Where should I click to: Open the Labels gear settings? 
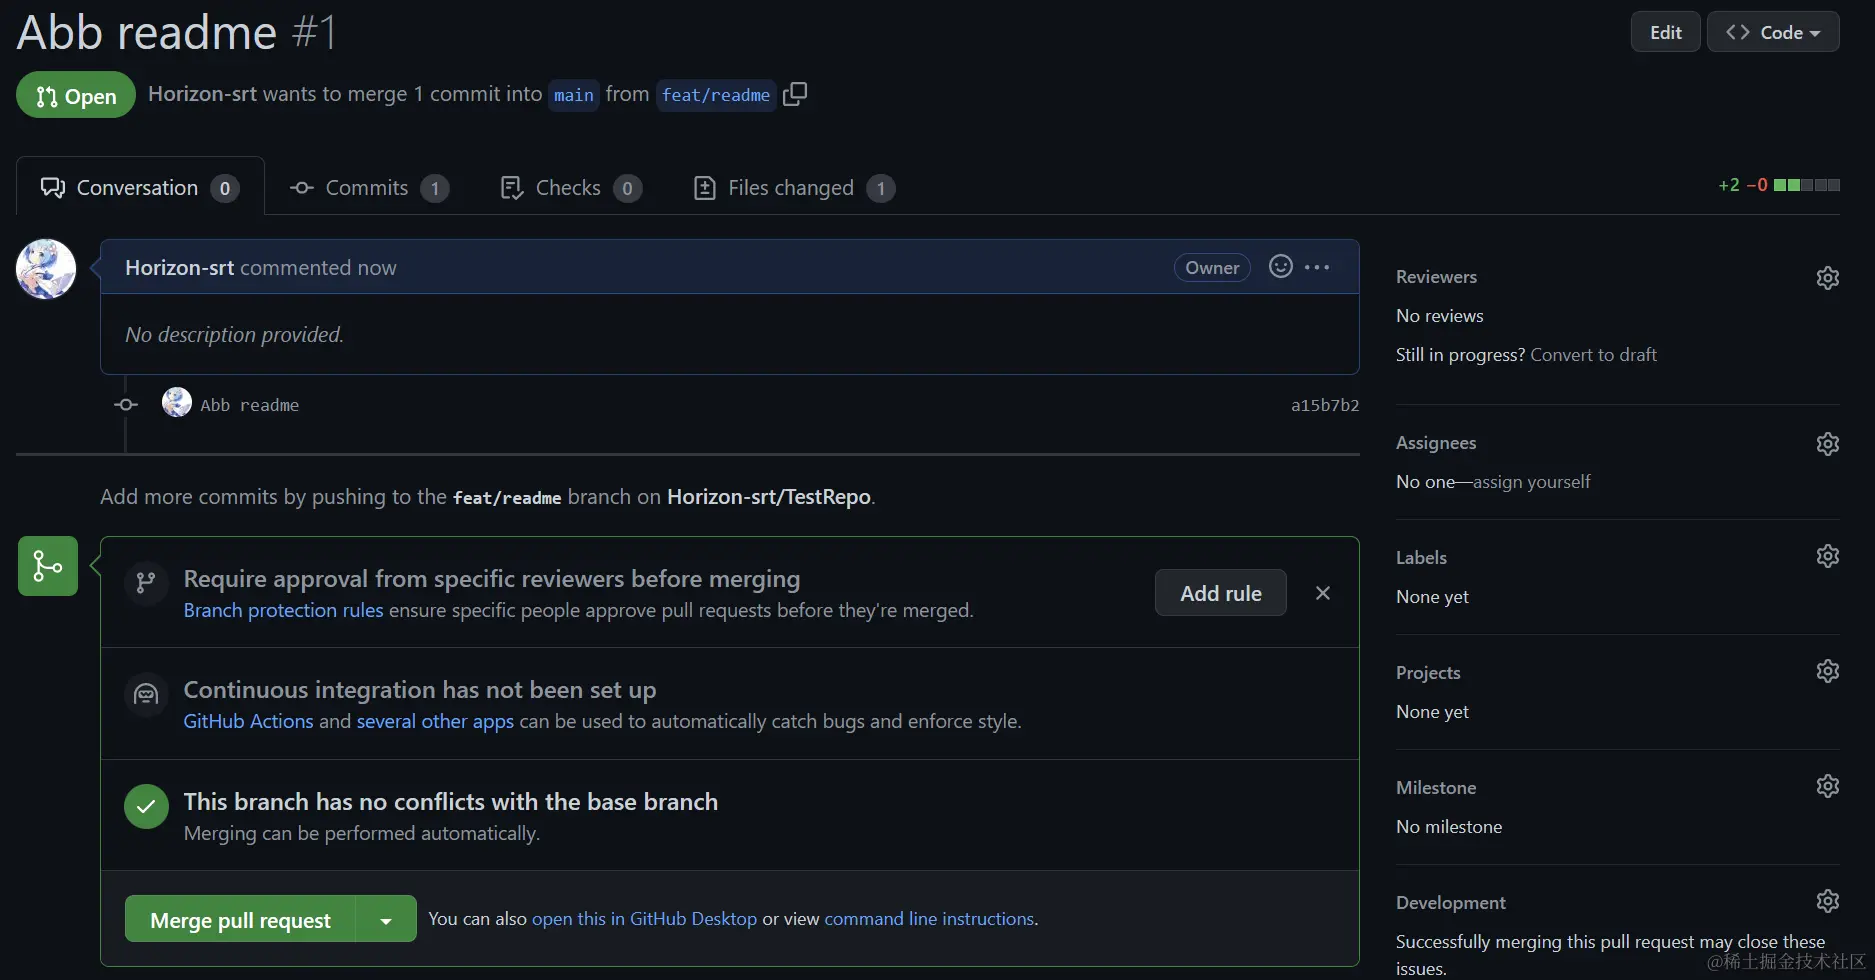click(1828, 556)
